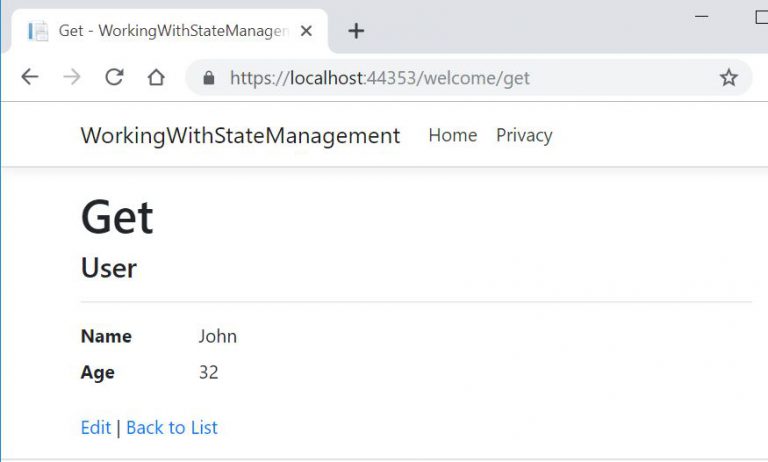Follow the Back to List link
768x462 pixels.
172,427
